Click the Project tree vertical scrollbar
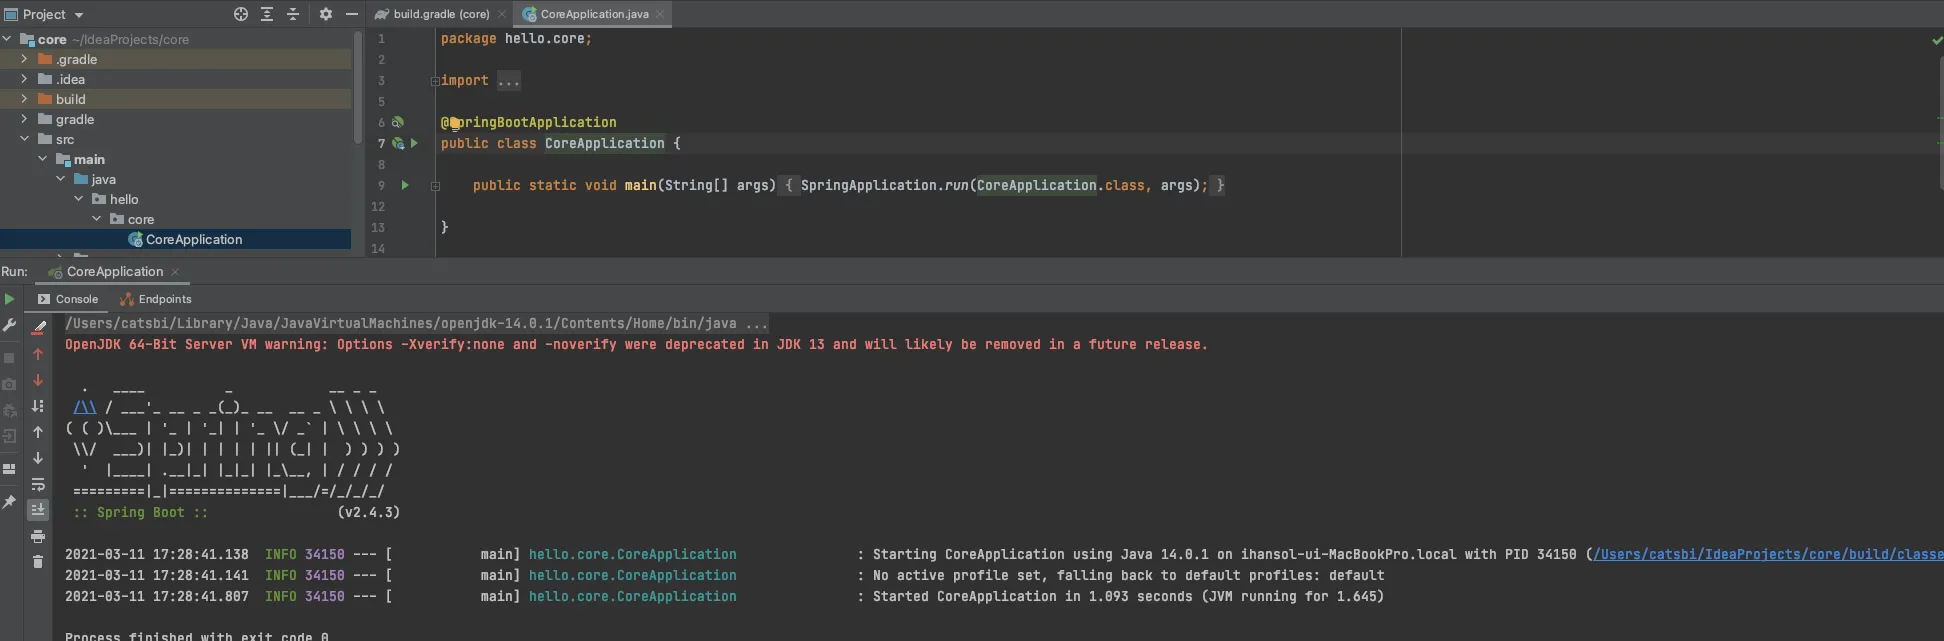The image size is (1944, 641). click(x=357, y=90)
